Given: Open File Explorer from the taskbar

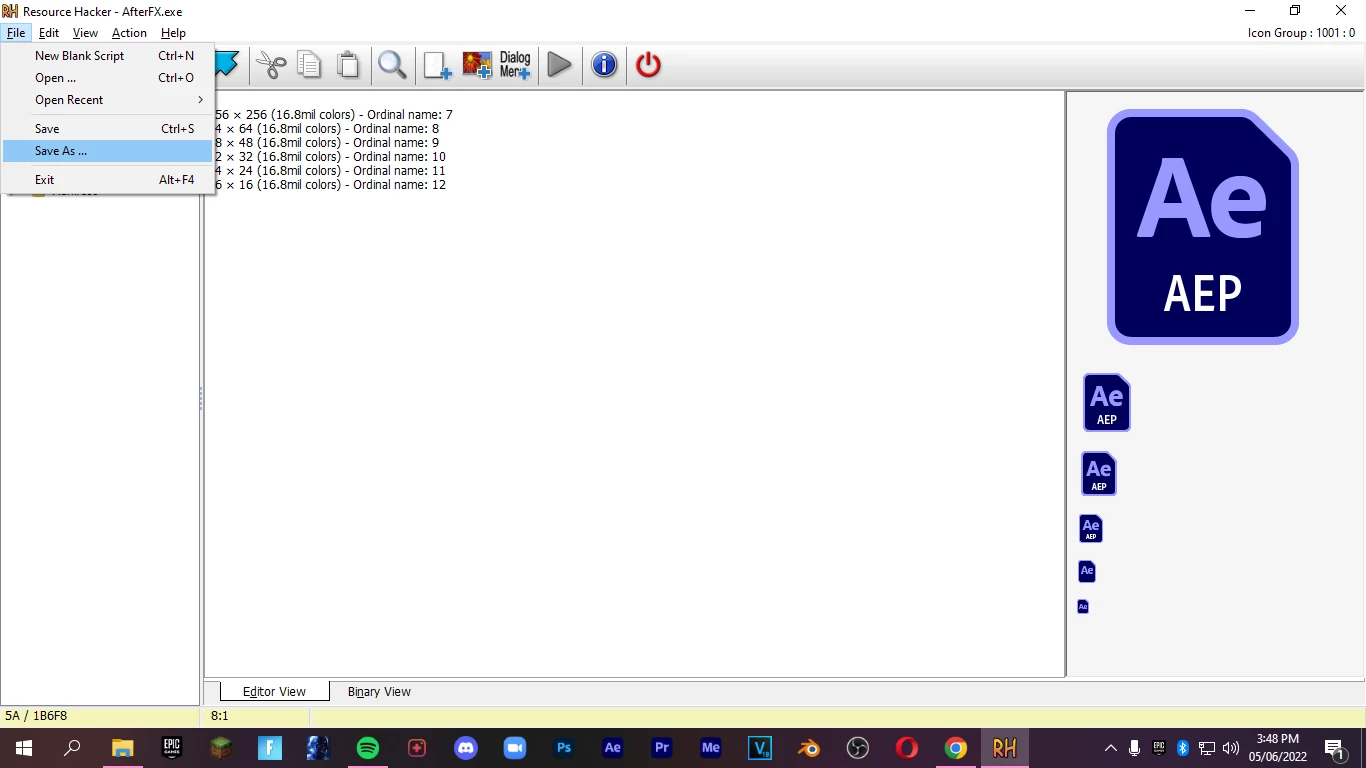Looking at the screenshot, I should [x=122, y=748].
